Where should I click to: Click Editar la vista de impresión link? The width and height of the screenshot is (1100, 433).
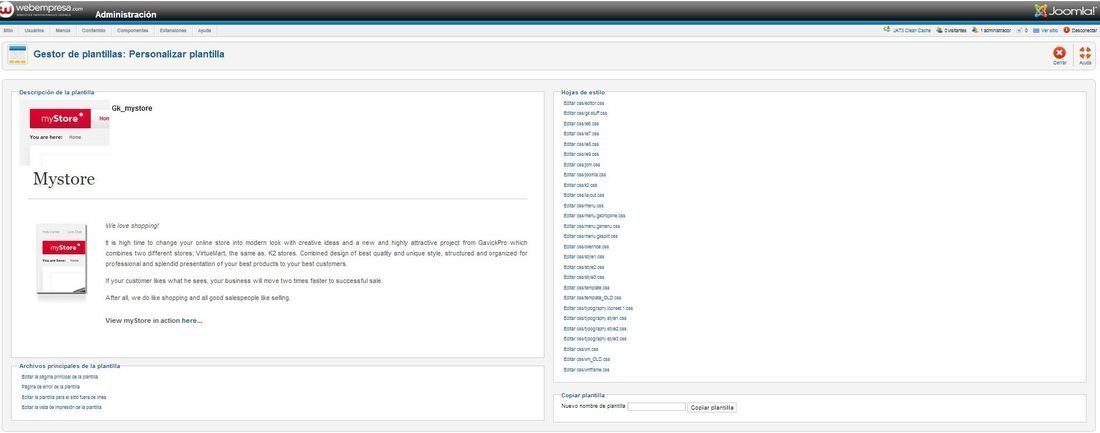click(62, 407)
